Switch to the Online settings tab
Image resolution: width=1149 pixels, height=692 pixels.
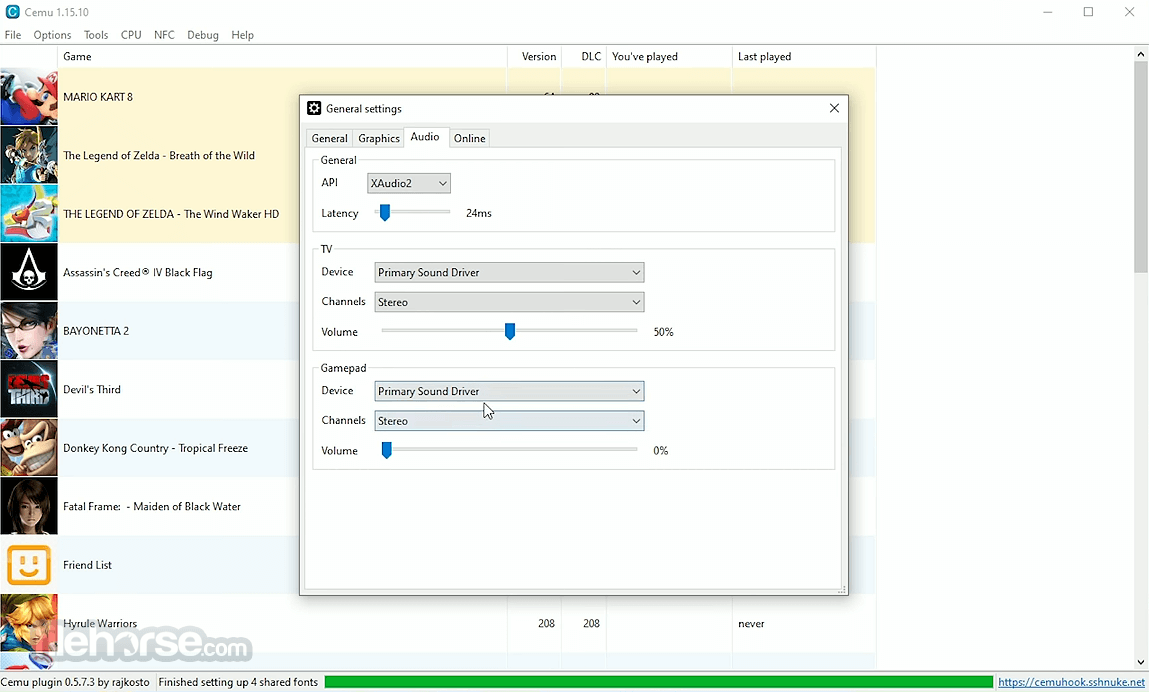[x=469, y=139]
